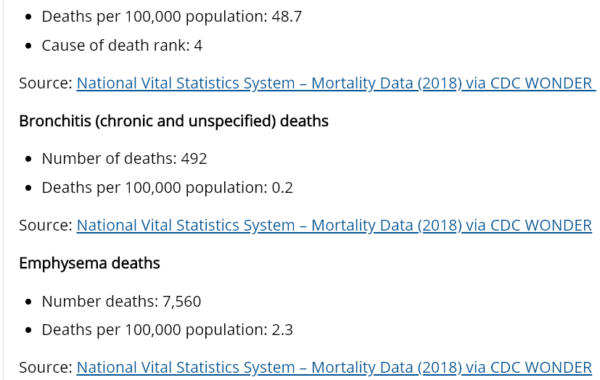Click the bullet point before Number deaths: 7,560

(x=28, y=302)
